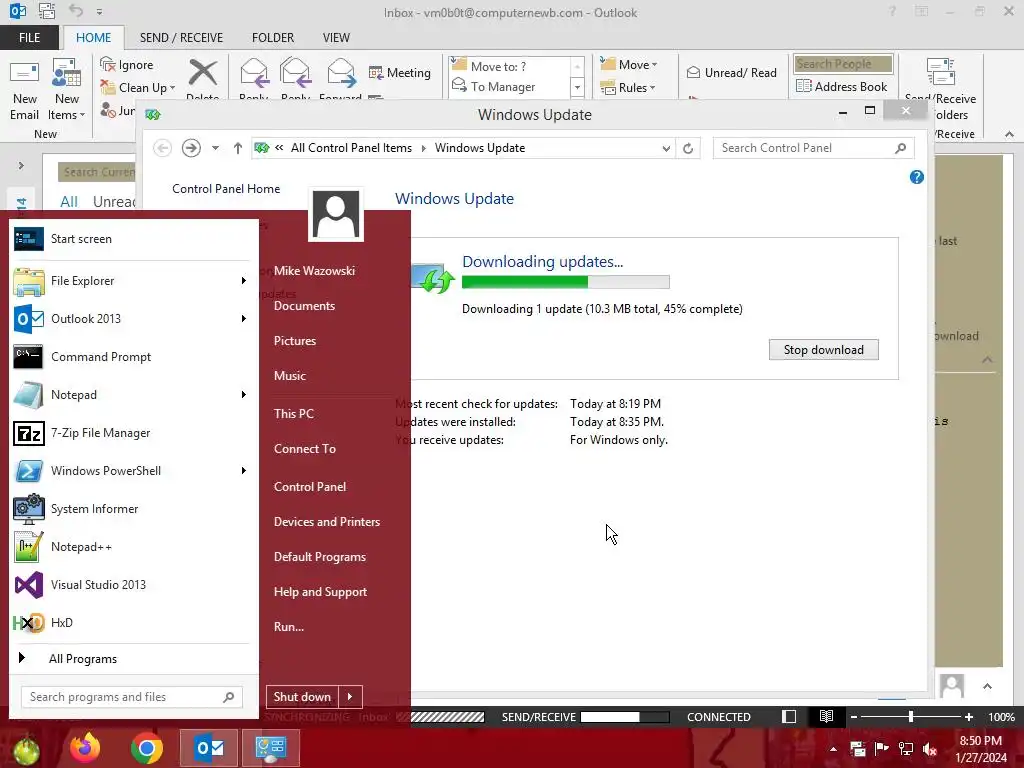Go up one level in Control Panel

tap(238, 148)
